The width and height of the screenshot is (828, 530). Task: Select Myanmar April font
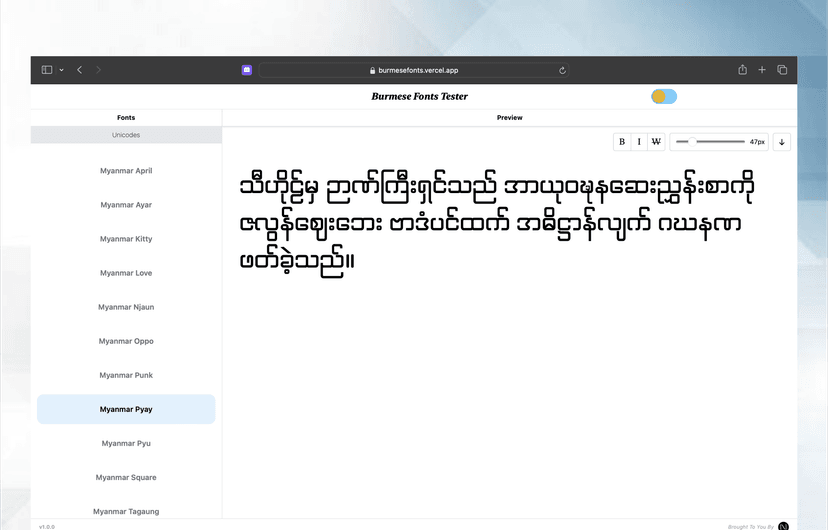(x=126, y=171)
